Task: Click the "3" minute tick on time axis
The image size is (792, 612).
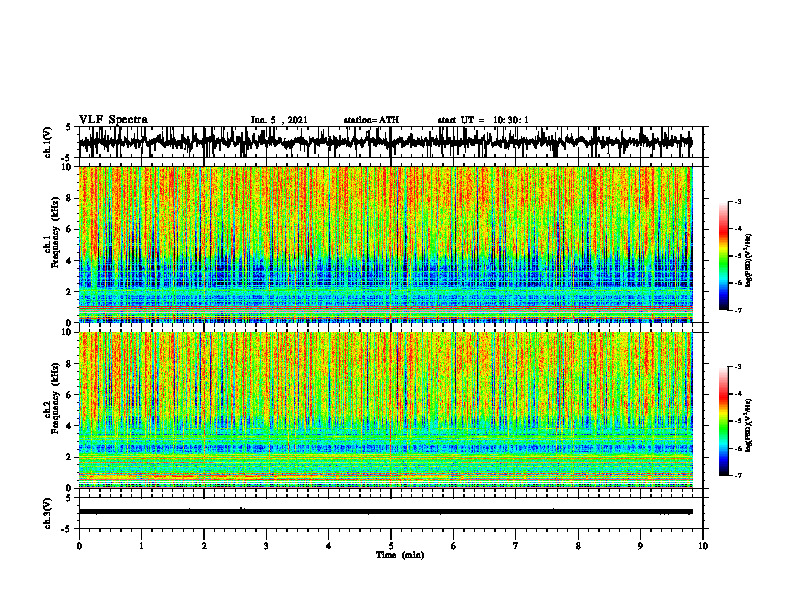Action: coord(266,546)
